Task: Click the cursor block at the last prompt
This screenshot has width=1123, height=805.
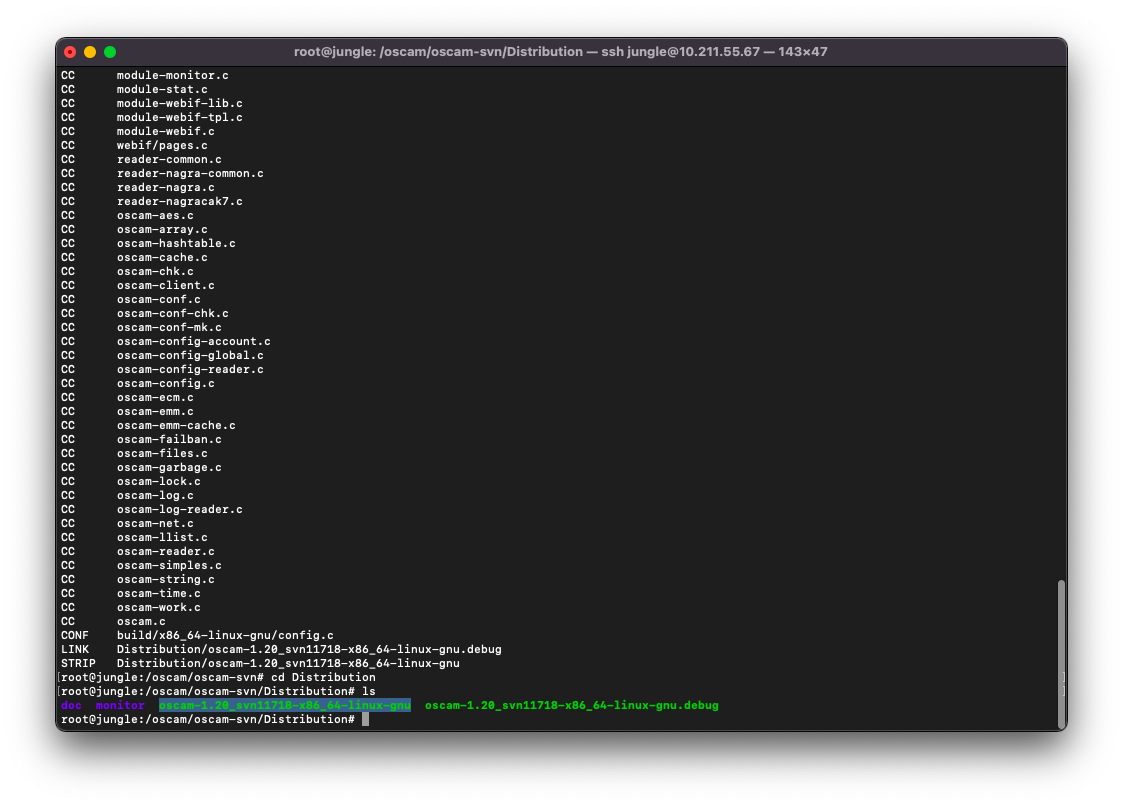Action: point(366,719)
